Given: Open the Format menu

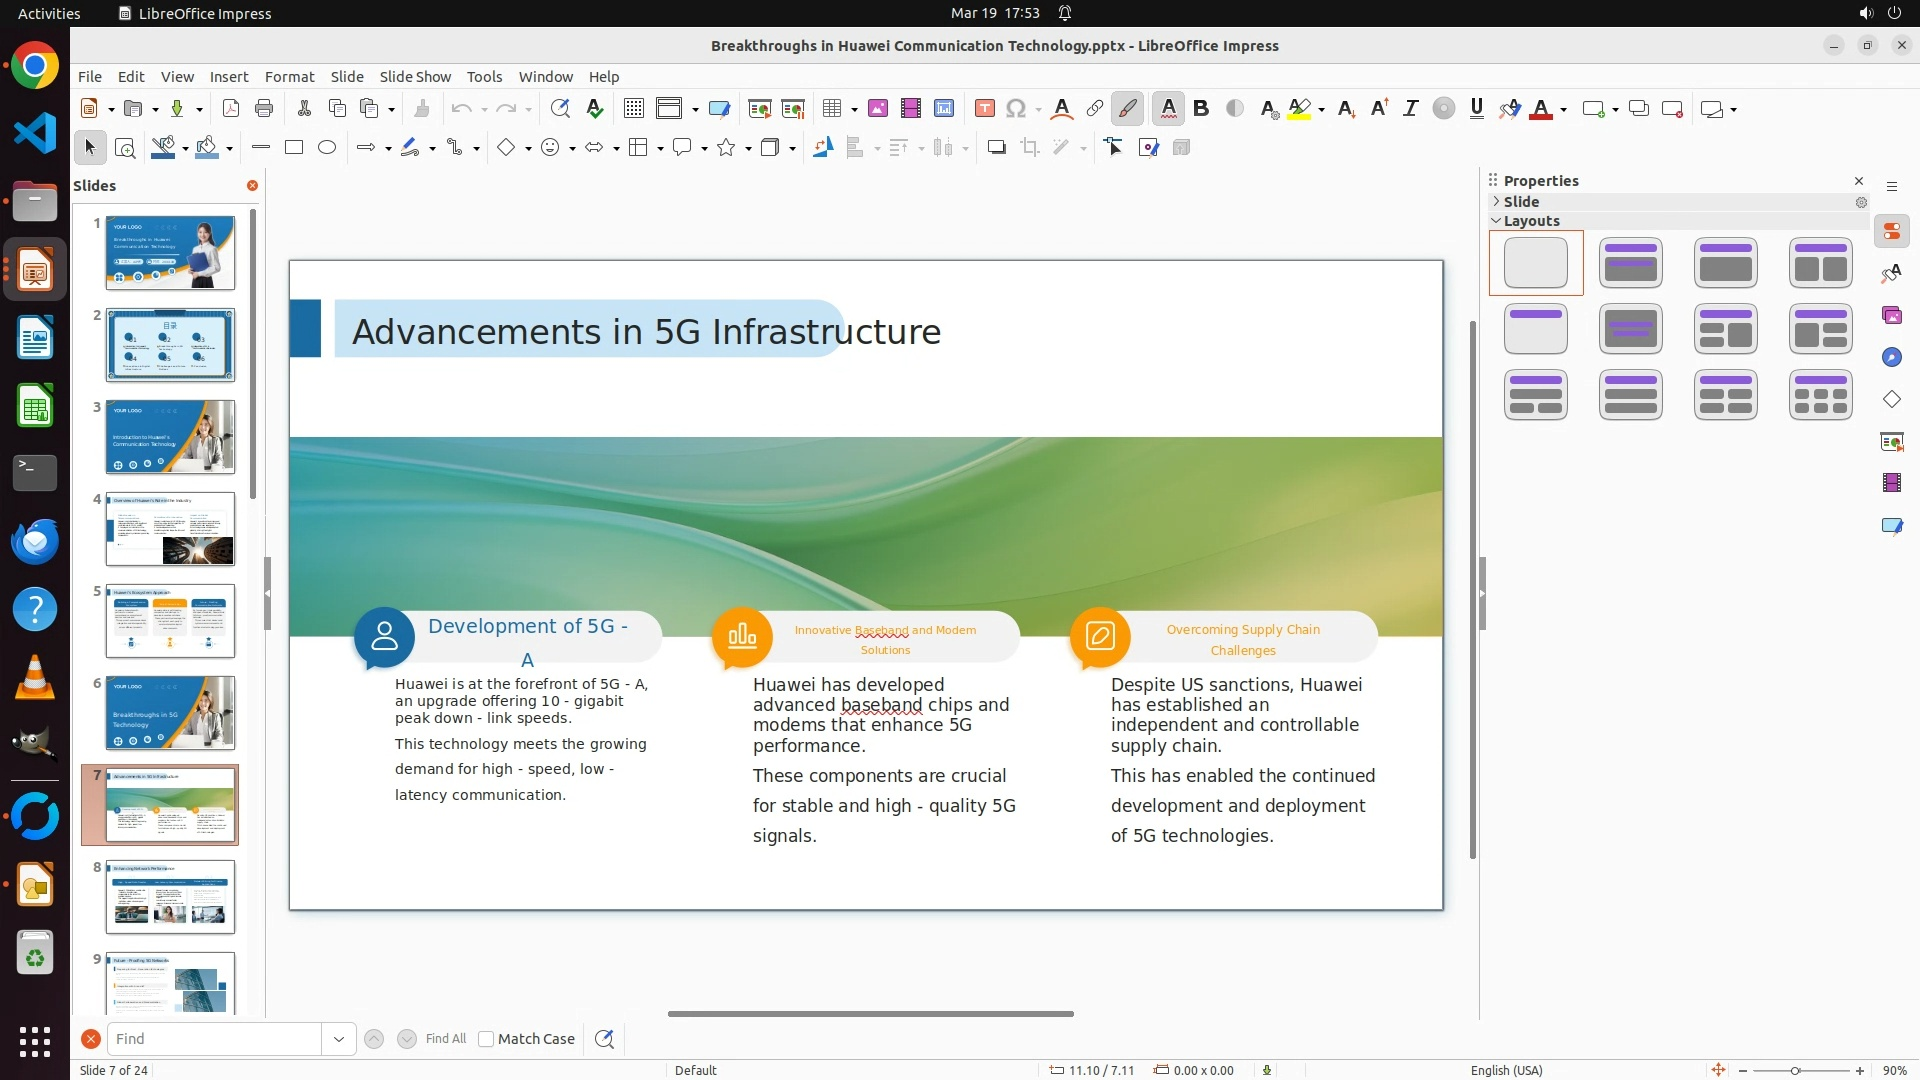Looking at the screenshot, I should (x=289, y=77).
